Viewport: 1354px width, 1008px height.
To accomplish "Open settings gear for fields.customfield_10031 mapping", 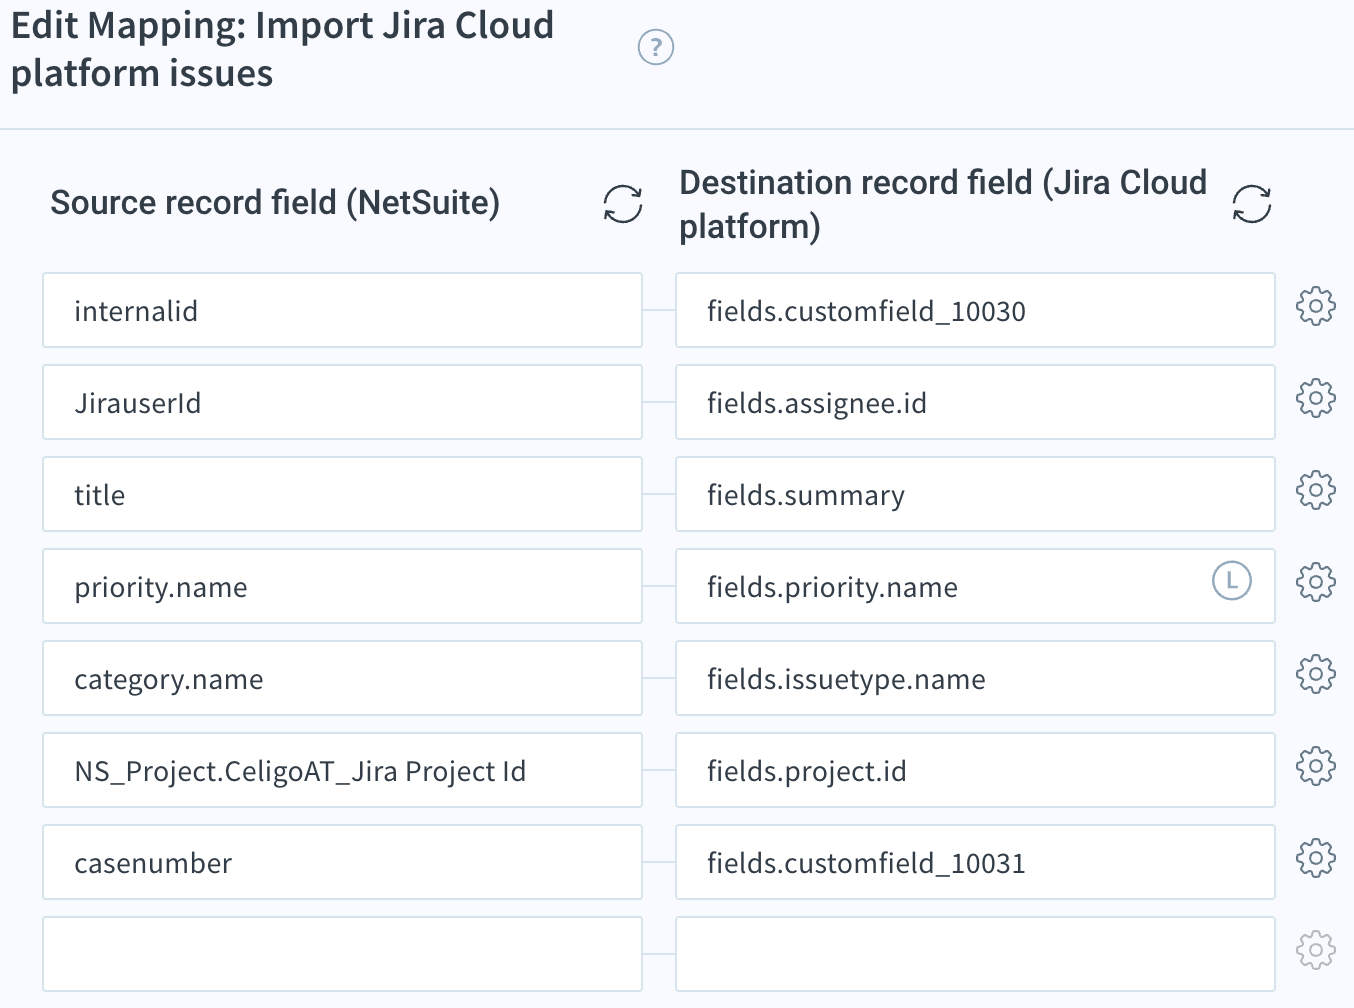I will click(1316, 858).
